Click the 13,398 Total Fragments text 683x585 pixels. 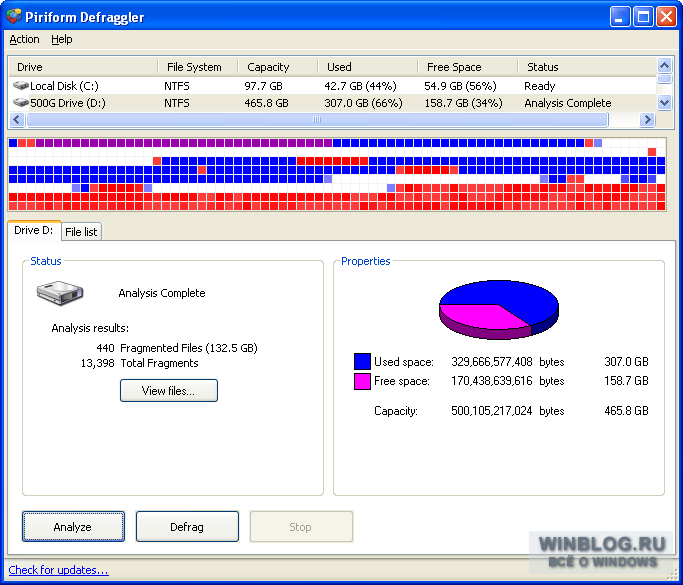coord(139,363)
